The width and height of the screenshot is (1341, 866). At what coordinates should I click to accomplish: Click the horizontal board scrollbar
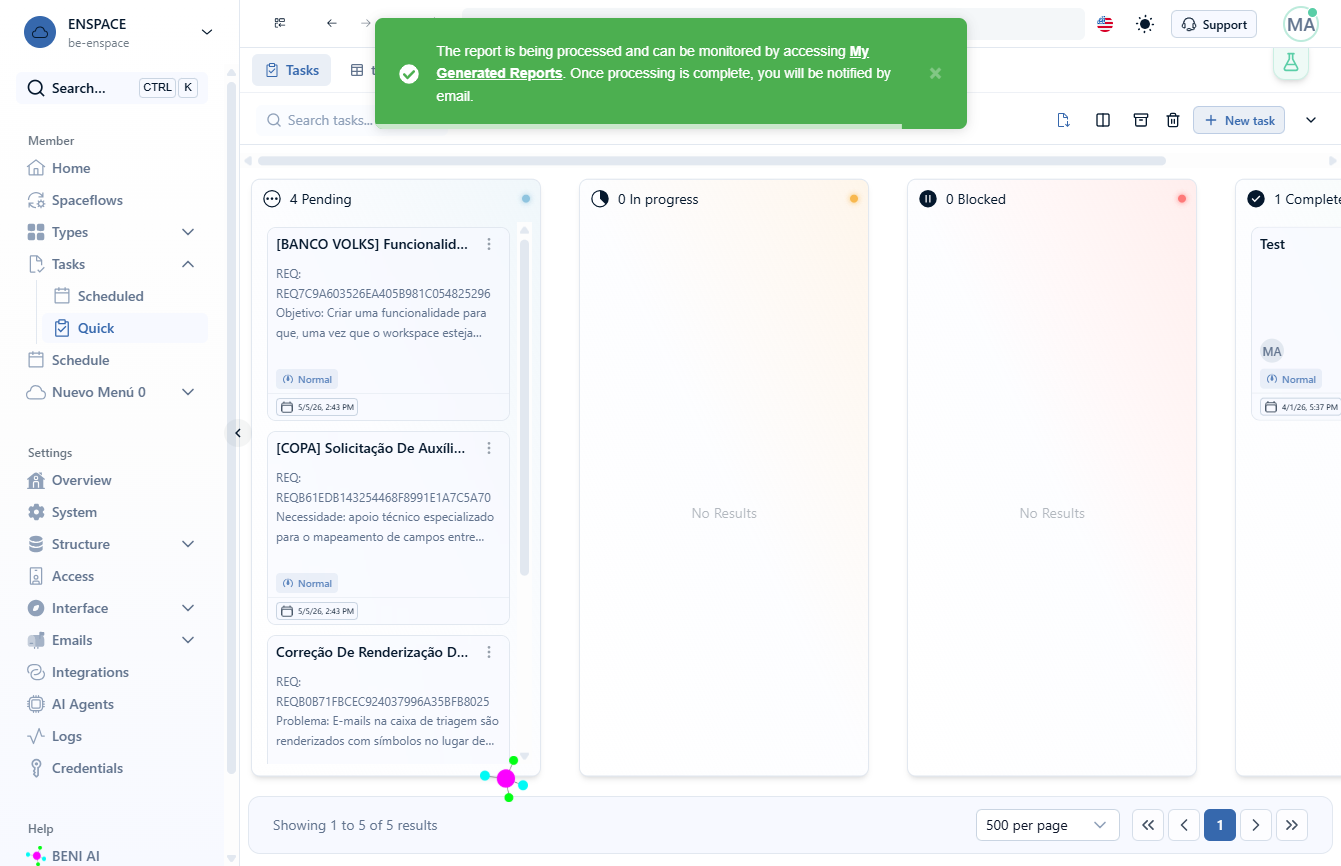pos(712,160)
